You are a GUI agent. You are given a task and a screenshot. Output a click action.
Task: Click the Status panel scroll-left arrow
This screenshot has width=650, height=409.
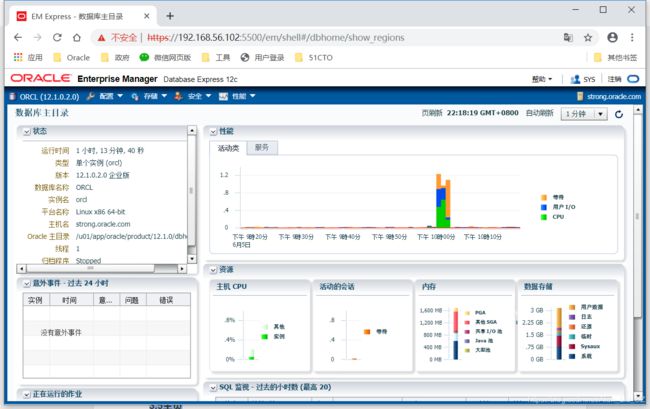click(21, 269)
